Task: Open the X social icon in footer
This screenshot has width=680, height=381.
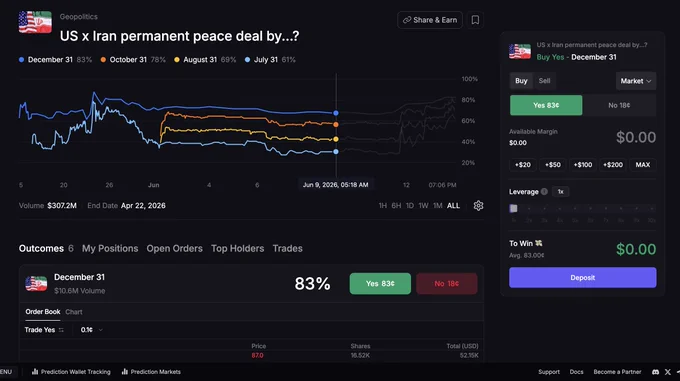Action: 668,372
